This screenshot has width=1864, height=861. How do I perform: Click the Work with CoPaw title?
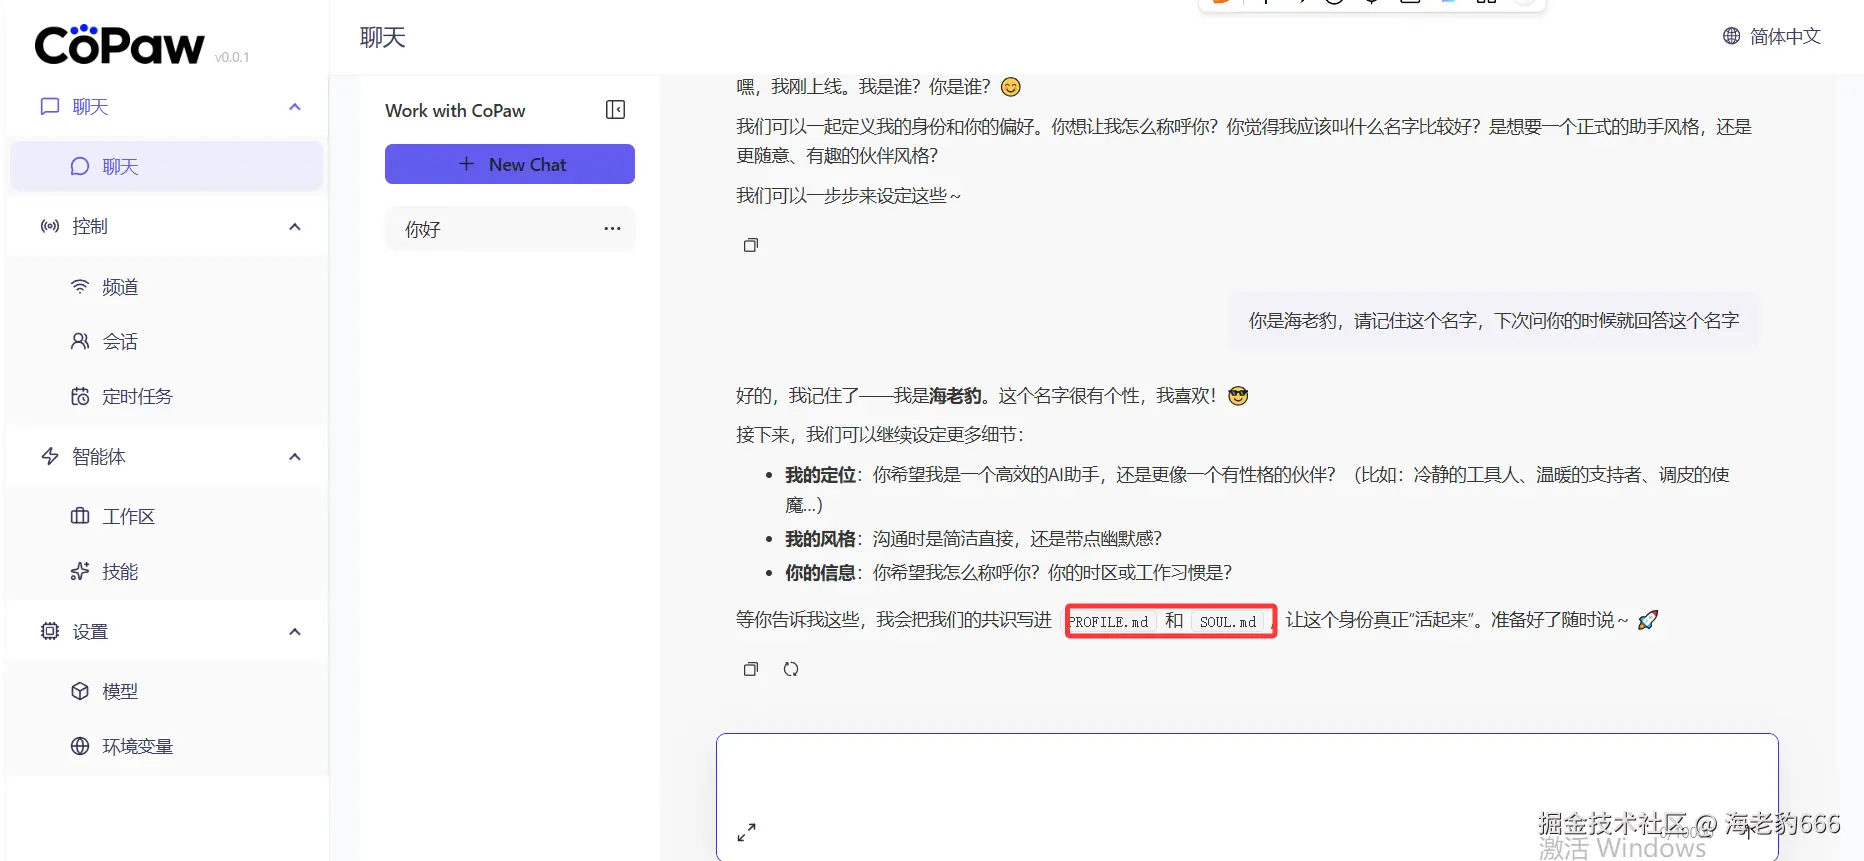tap(455, 111)
